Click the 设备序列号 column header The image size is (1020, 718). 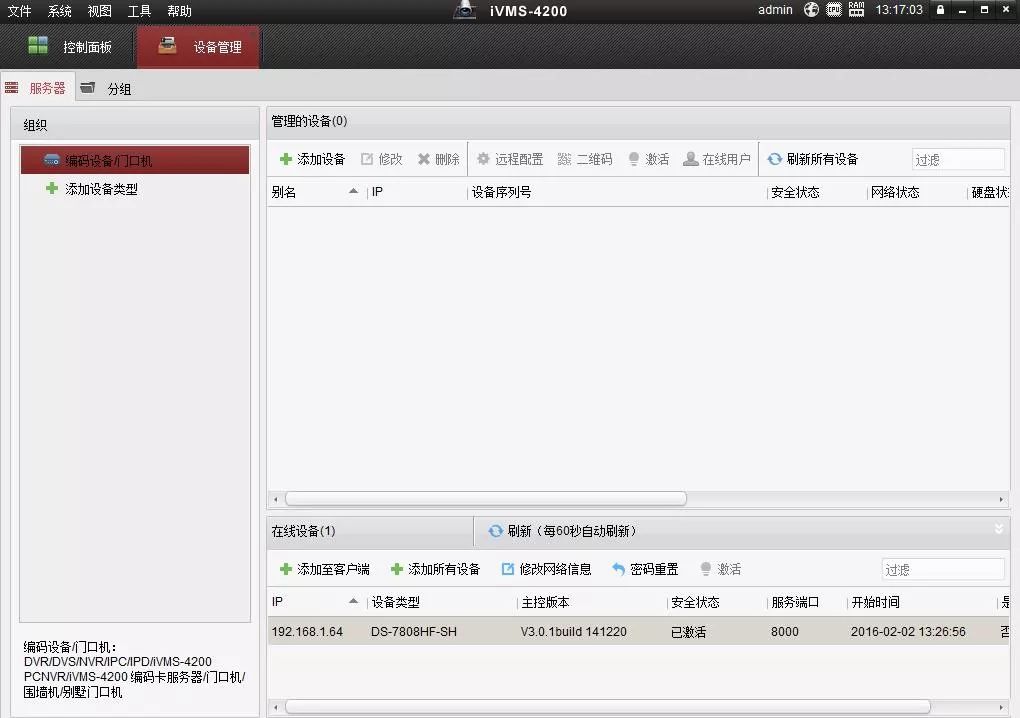(x=617, y=192)
